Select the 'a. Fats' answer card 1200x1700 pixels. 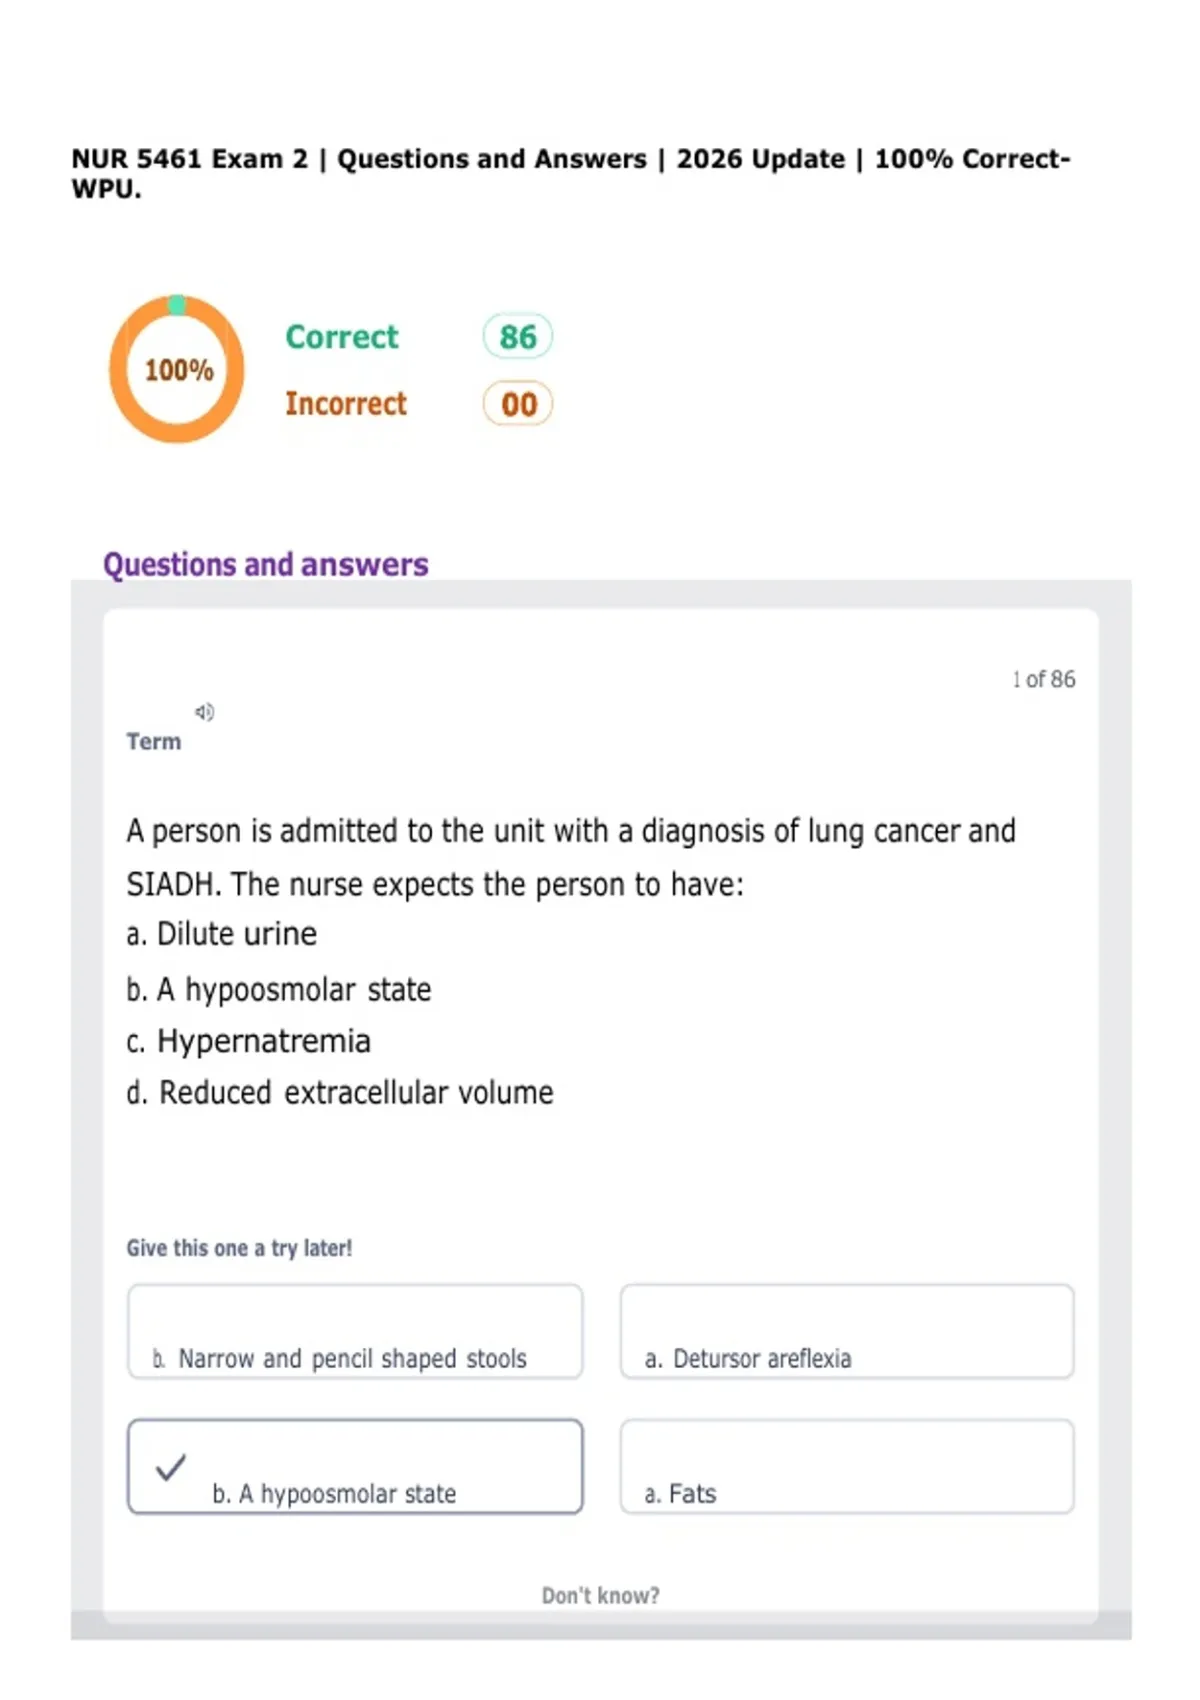[x=847, y=1466]
